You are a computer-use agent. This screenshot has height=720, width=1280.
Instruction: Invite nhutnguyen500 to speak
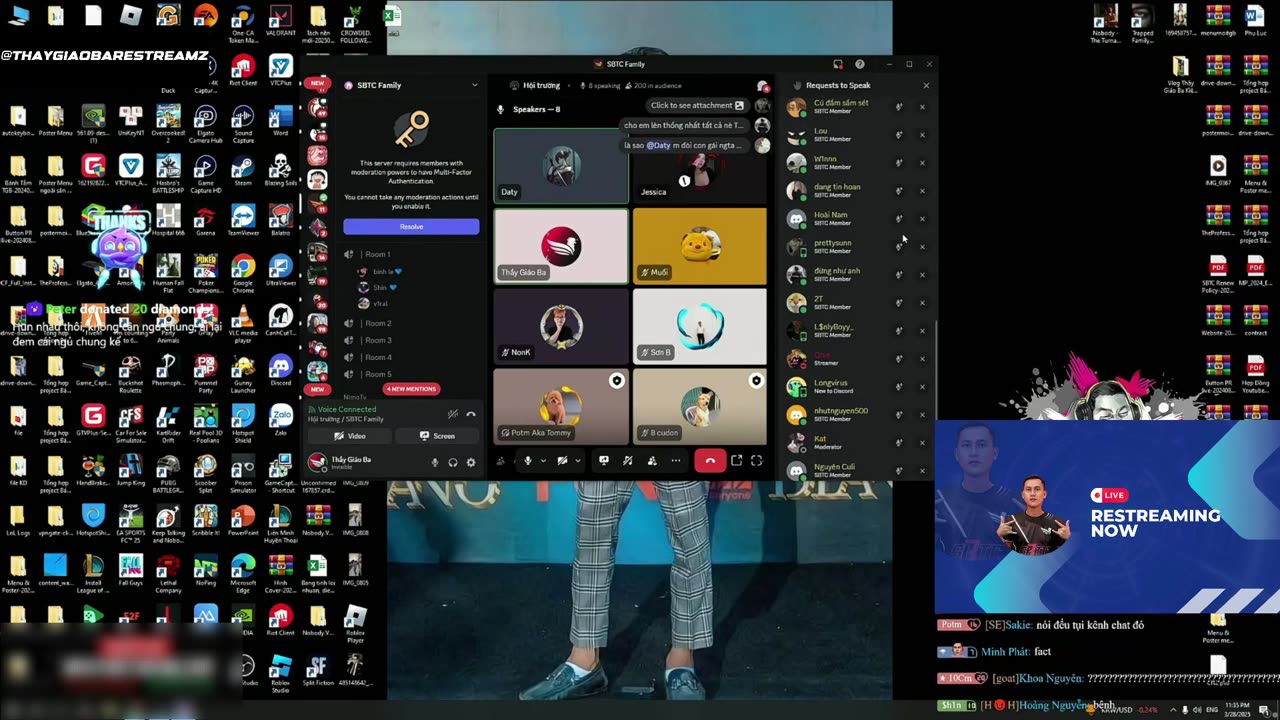[899, 415]
